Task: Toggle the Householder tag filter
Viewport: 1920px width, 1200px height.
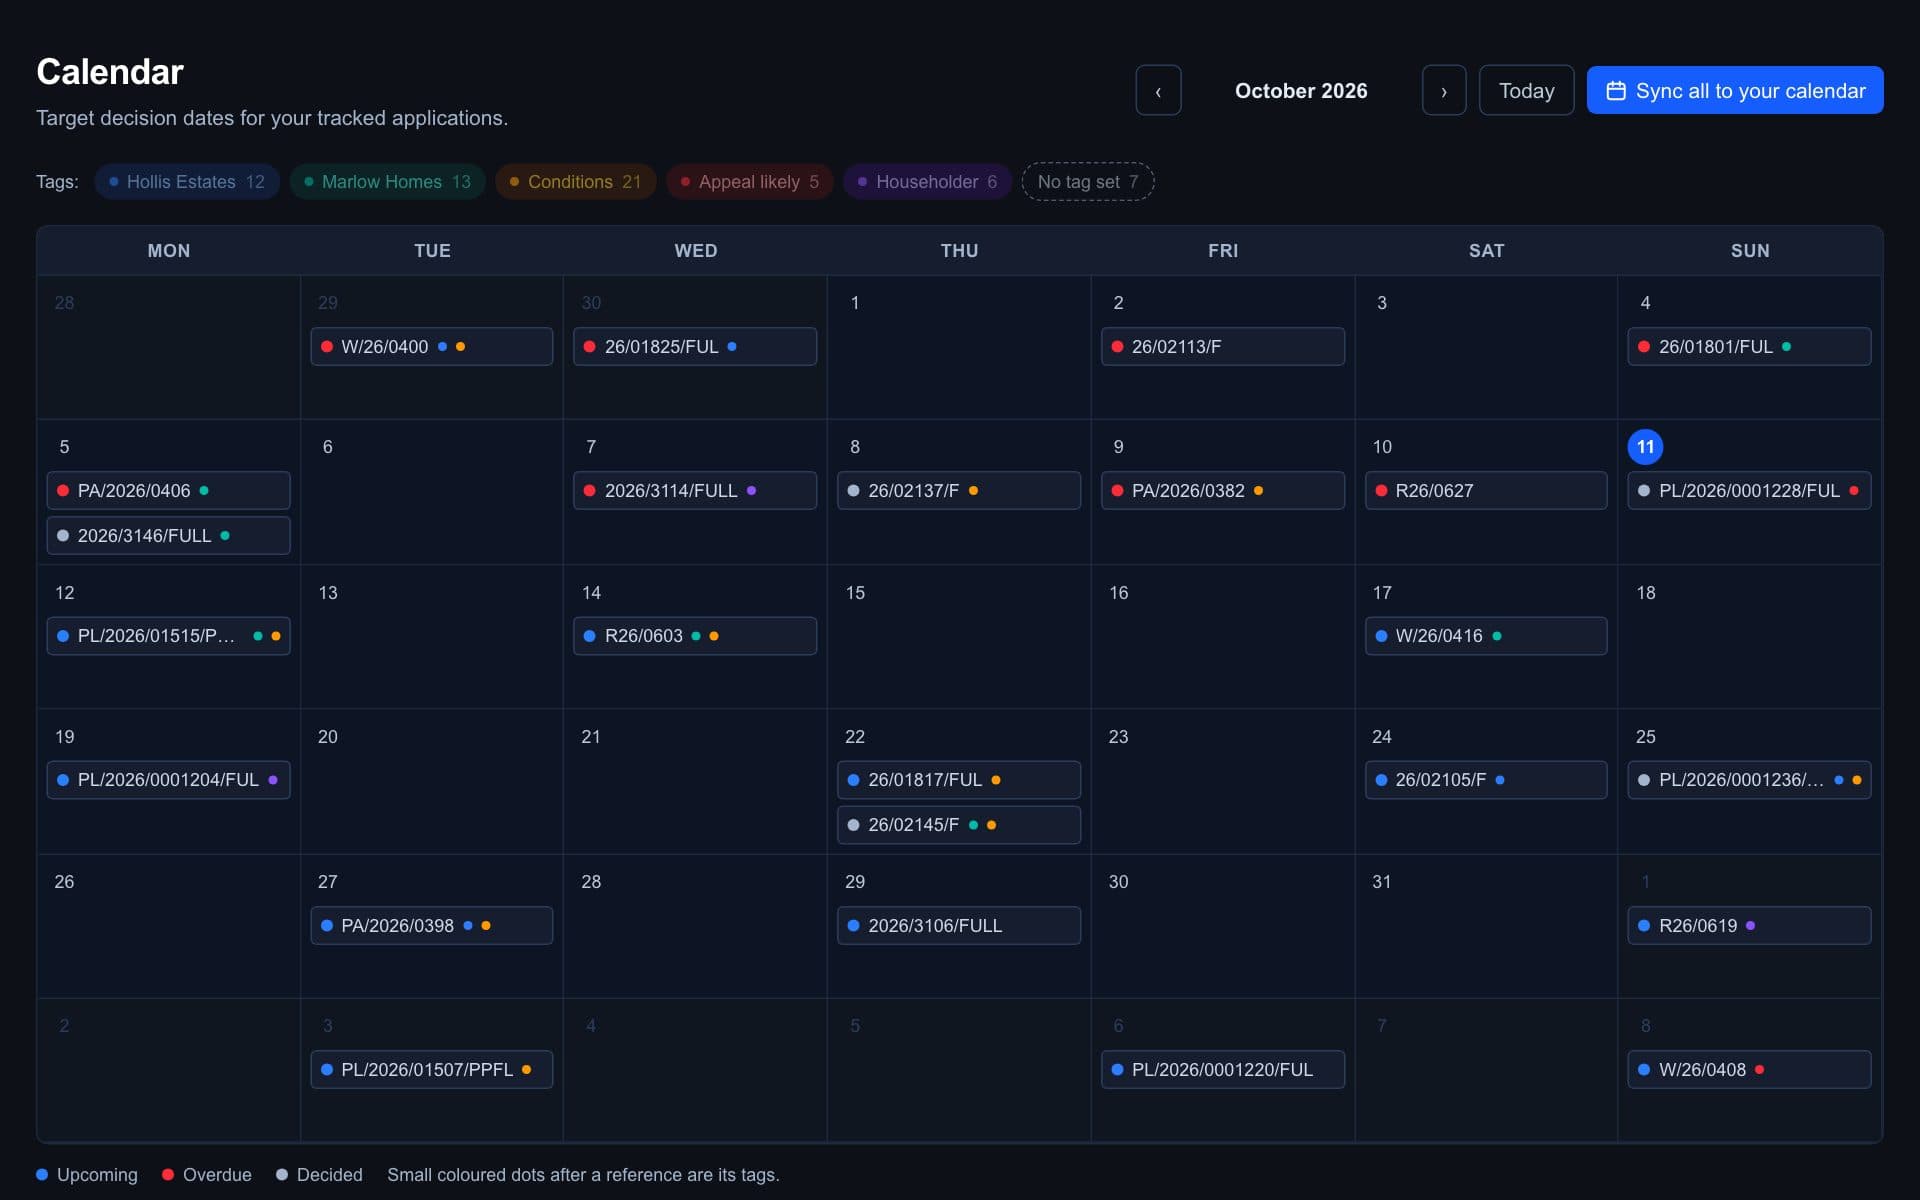Action: point(927,182)
